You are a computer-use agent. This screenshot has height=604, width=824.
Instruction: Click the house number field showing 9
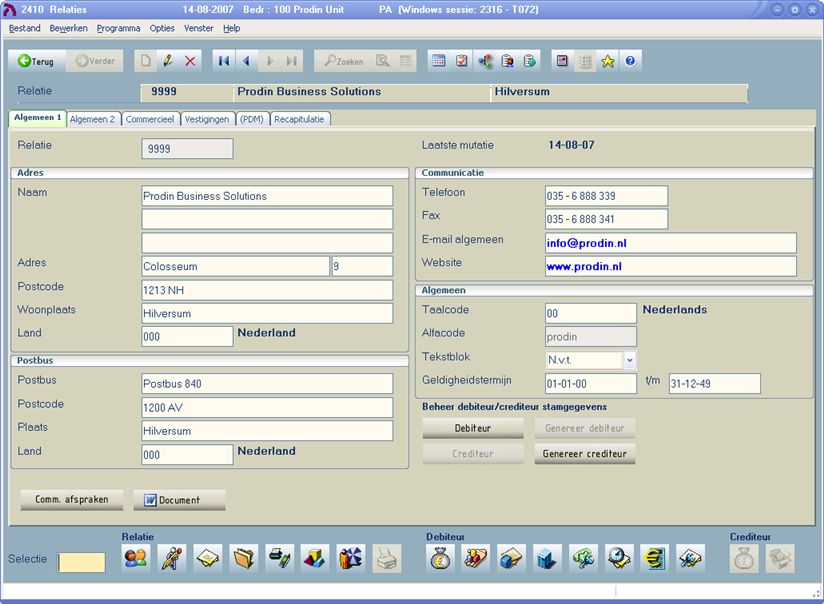[362, 267]
